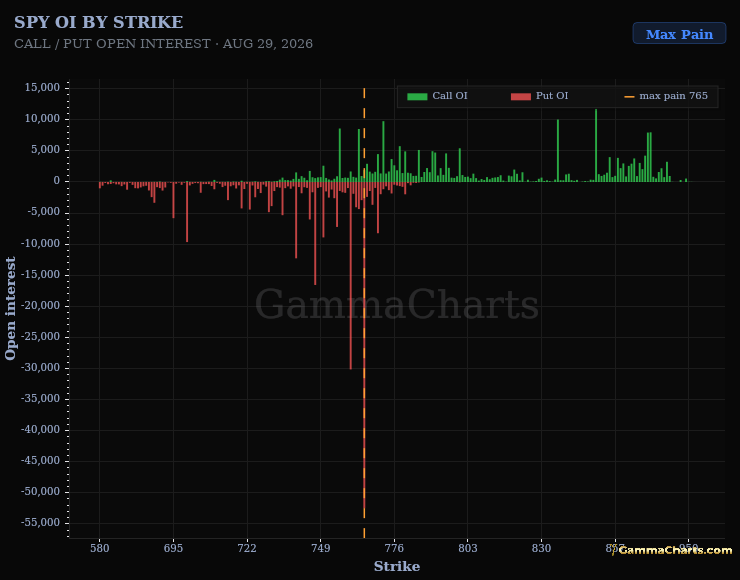Click the tallest red put bar reaching -30,000

pyautogui.click(x=351, y=275)
